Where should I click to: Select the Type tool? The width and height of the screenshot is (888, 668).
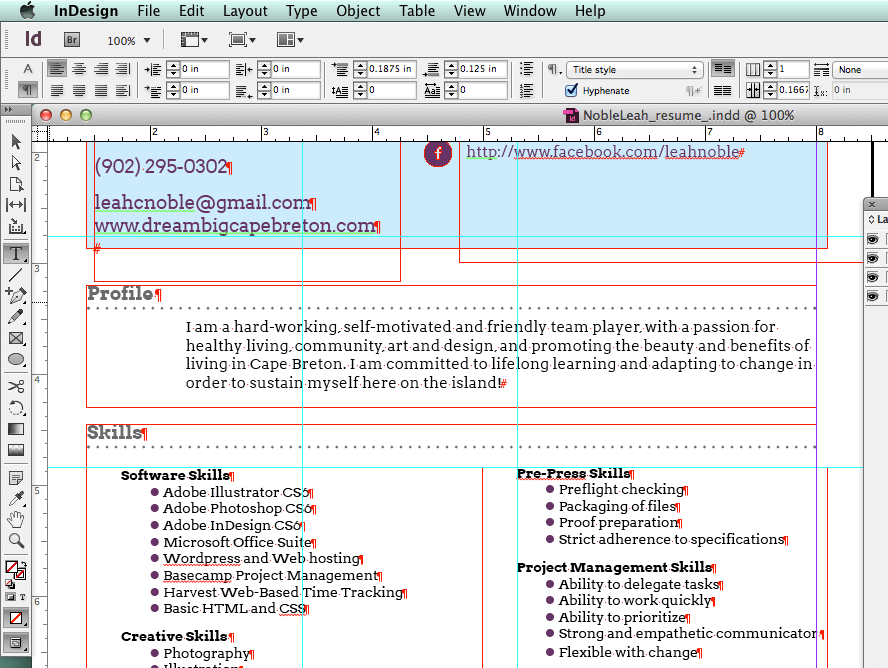[16, 254]
